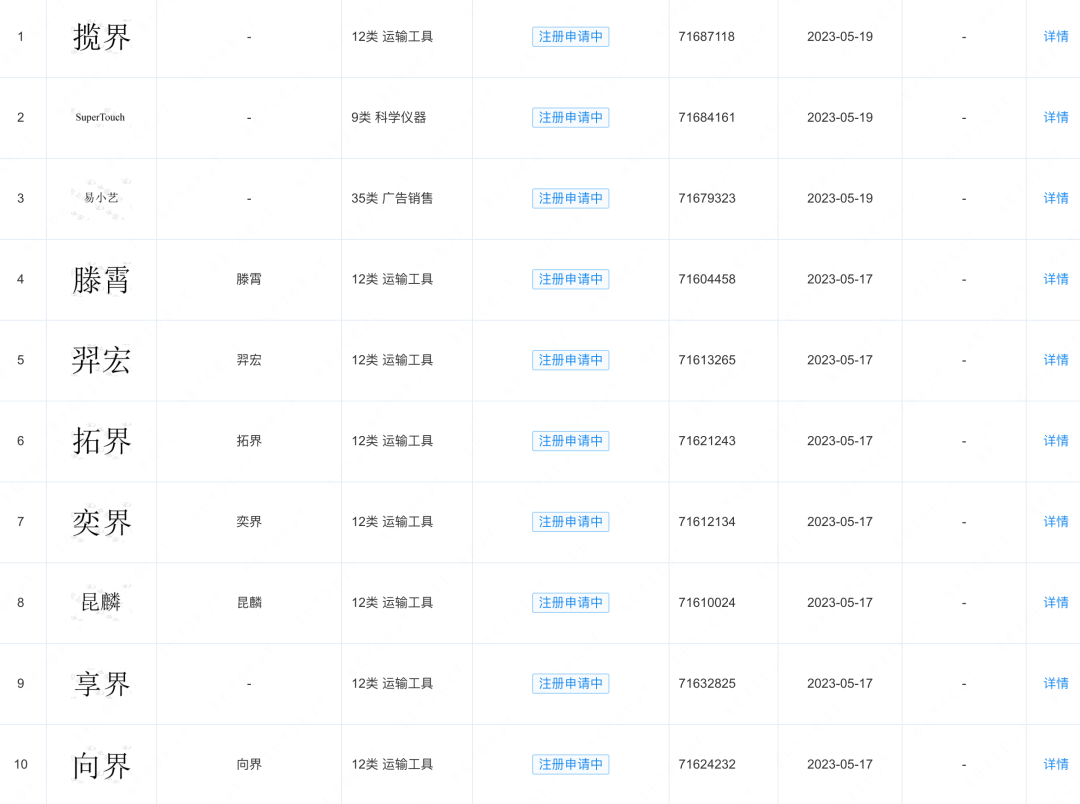Screen dimensions: 1080x804
Task: Click 注册申请中 status tag for 羿宏
Action: [x=570, y=360]
